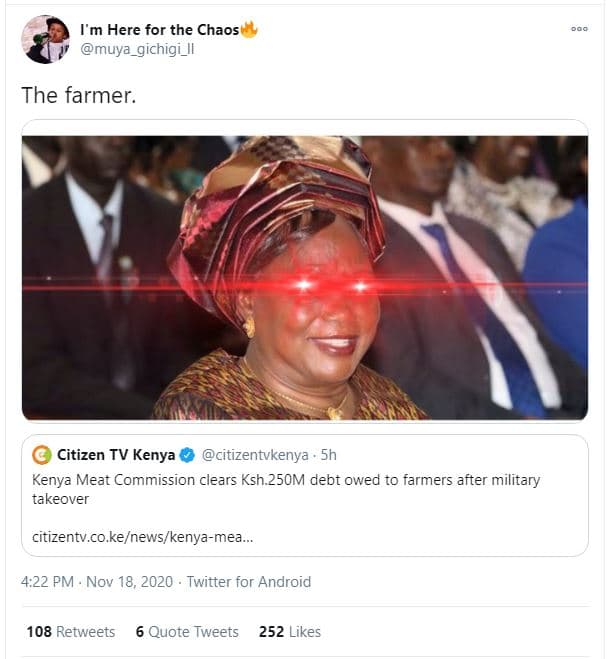
Task: Show the 6 Quote Tweets
Action: click(187, 632)
